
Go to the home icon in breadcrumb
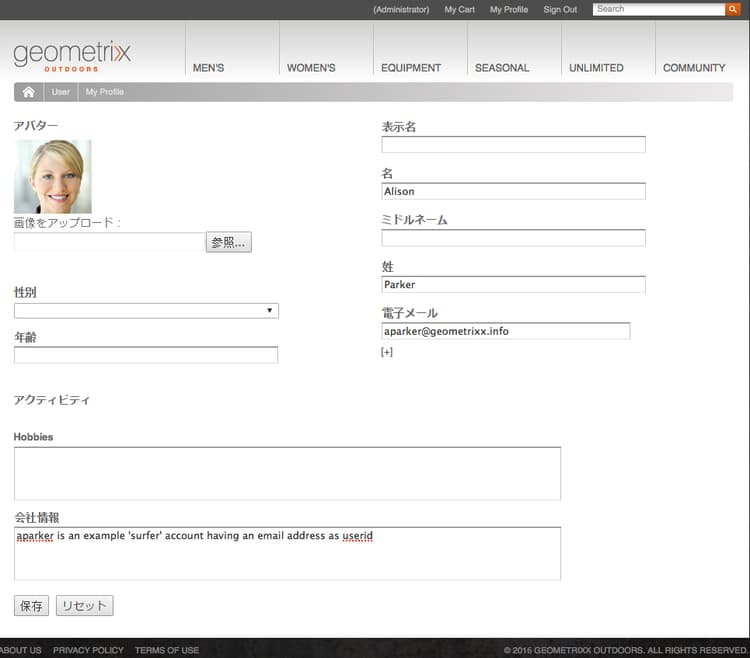(x=29, y=92)
